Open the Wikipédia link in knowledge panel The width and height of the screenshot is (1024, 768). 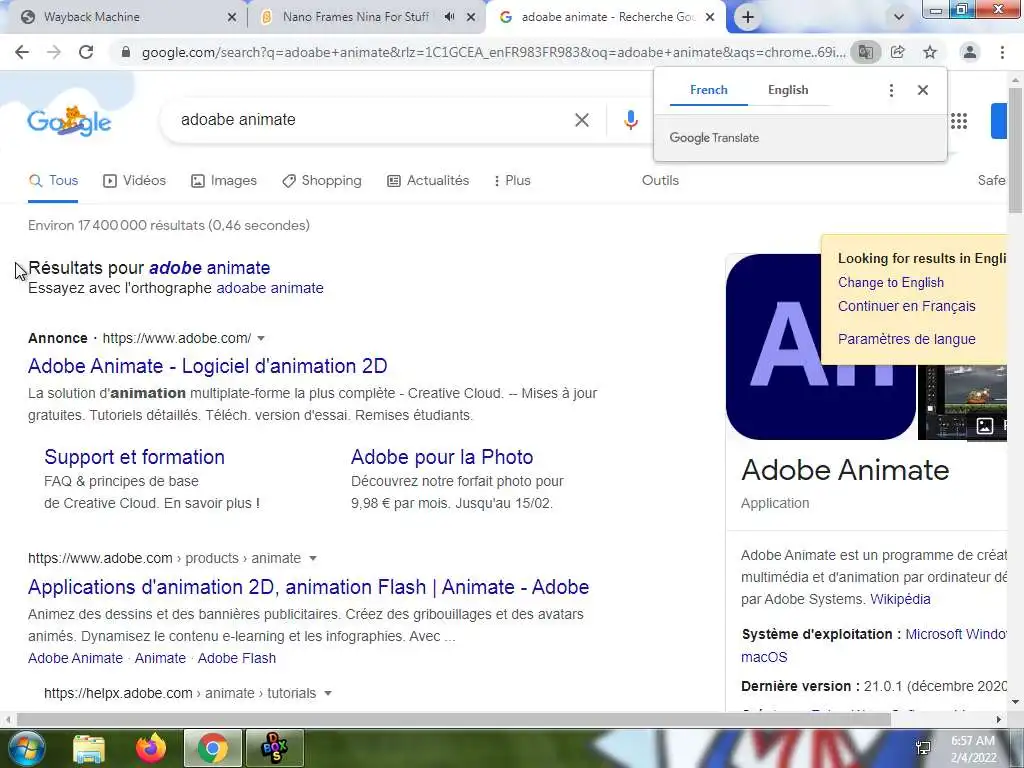[900, 599]
